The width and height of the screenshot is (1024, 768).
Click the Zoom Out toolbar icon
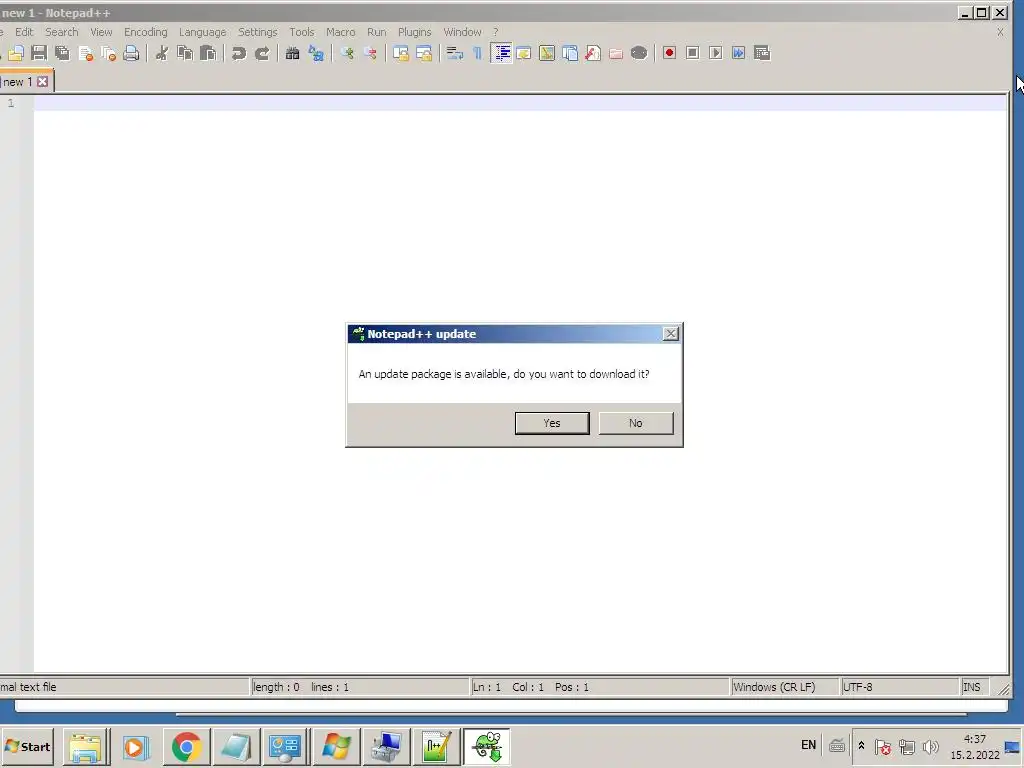(x=370, y=53)
